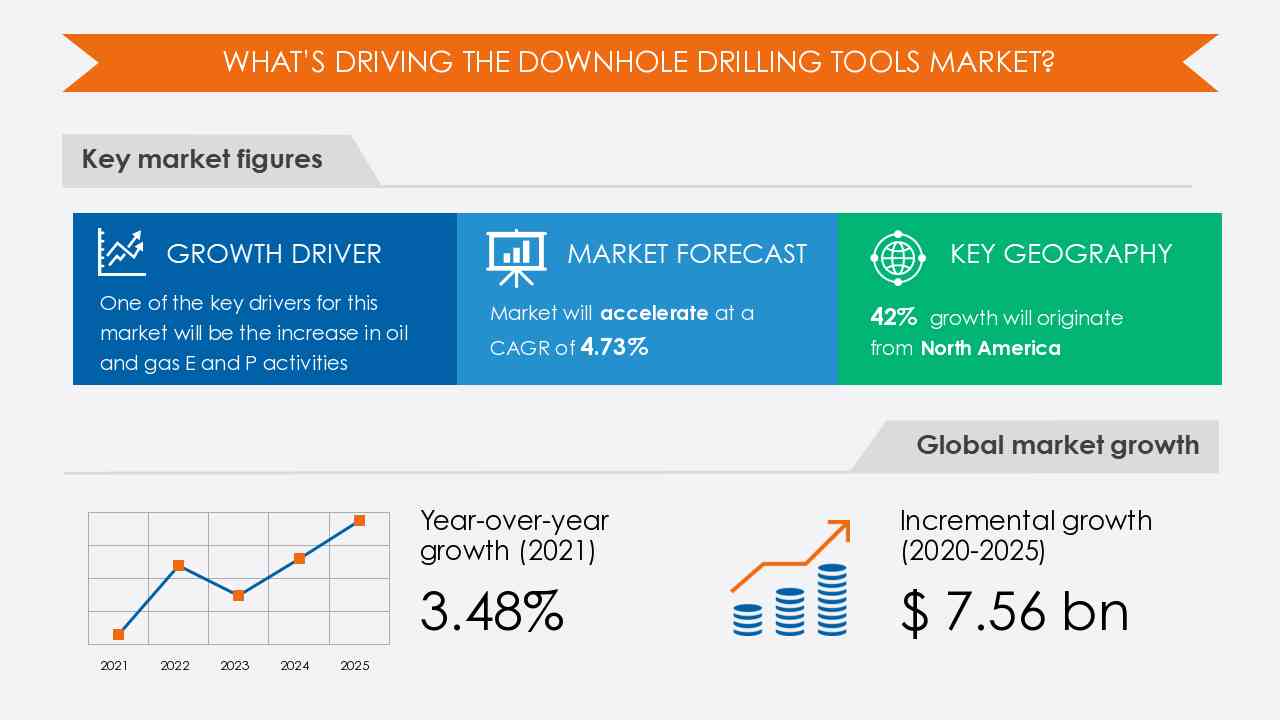Click the North America text
The image size is (1280, 720).
(x=990, y=348)
